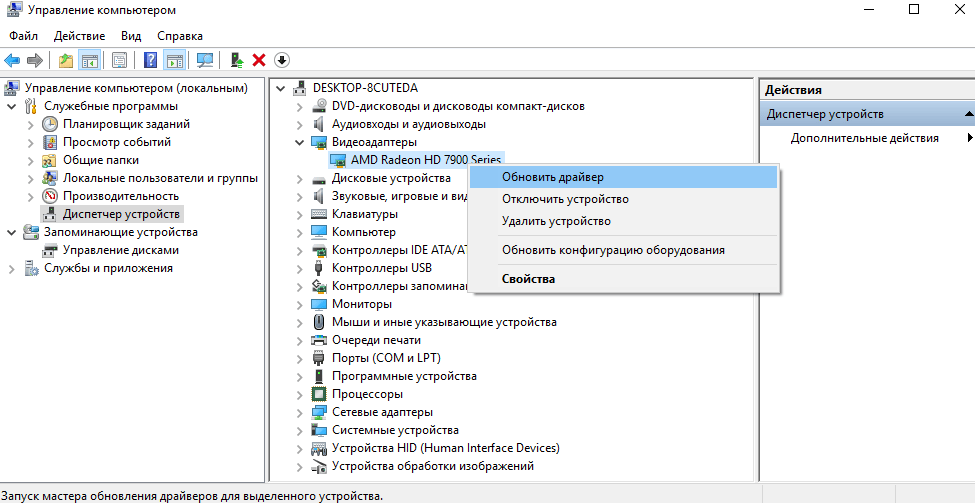Collapse Диспетчер устройств section in Actions pane
The height and width of the screenshot is (503, 975).
point(969,114)
